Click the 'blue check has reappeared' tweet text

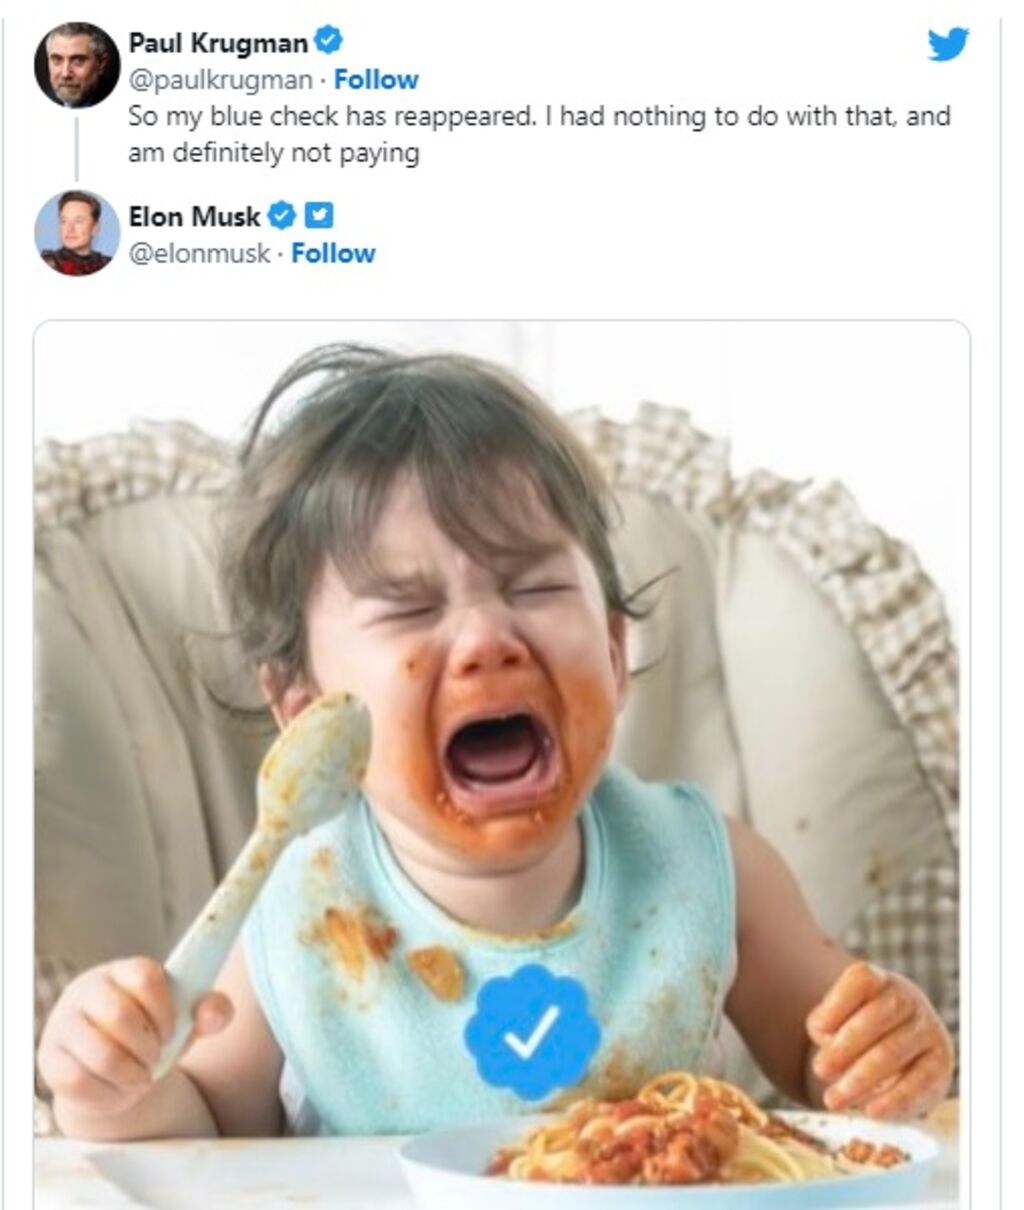[x=538, y=117]
